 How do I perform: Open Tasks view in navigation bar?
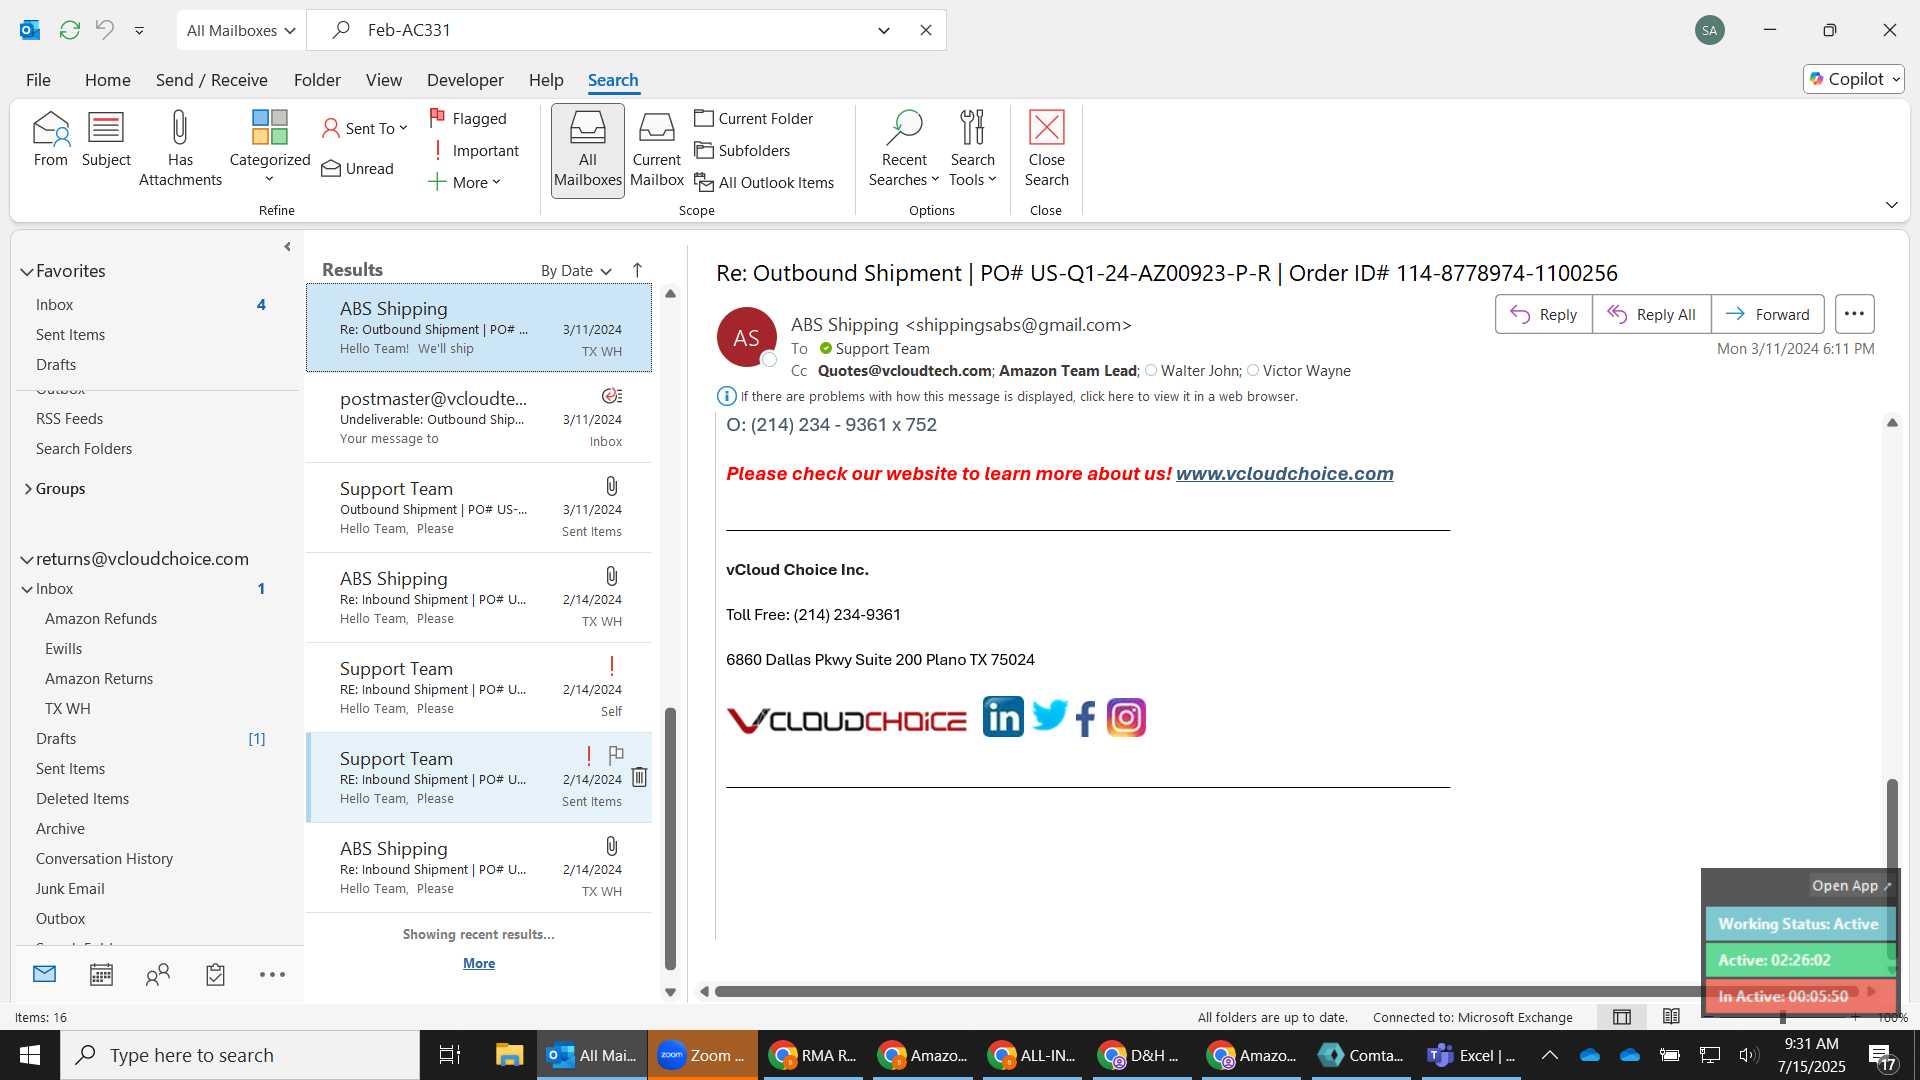point(215,974)
